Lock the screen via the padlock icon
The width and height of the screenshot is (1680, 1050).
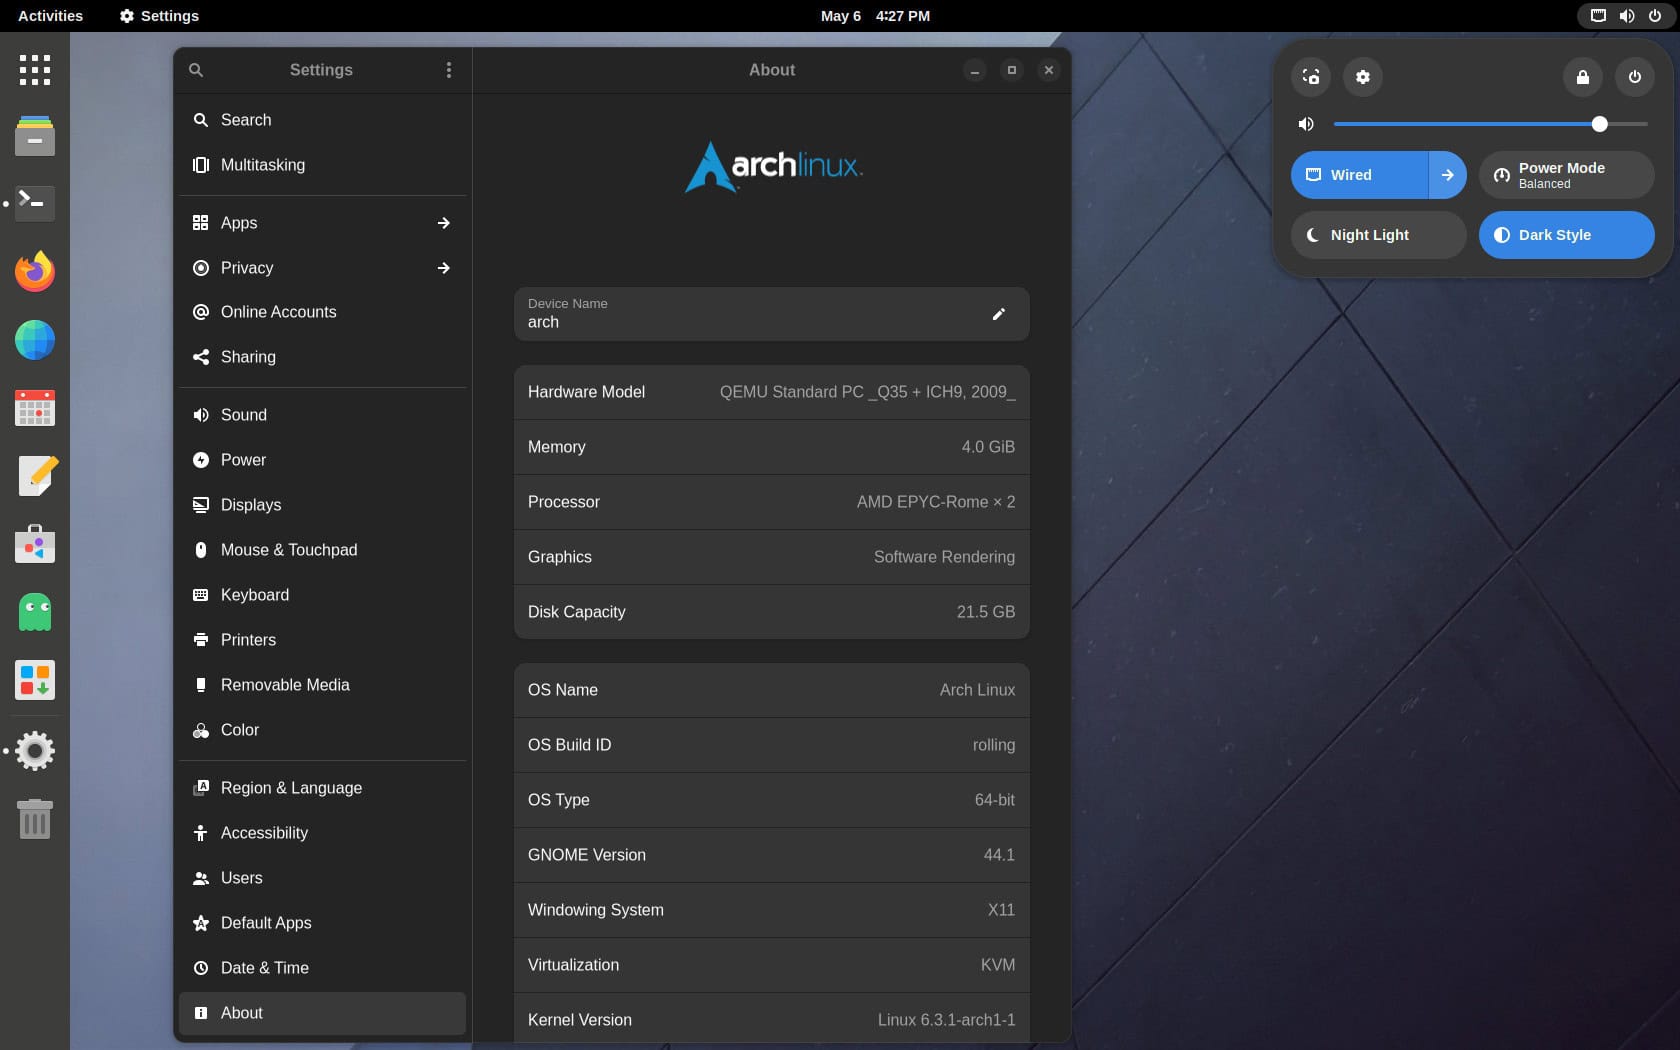coord(1582,77)
